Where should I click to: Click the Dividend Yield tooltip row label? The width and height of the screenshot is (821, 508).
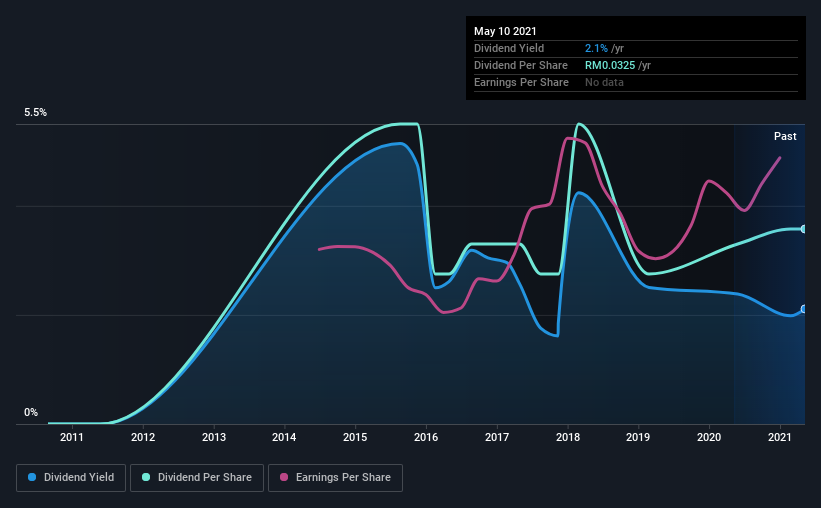(509, 48)
